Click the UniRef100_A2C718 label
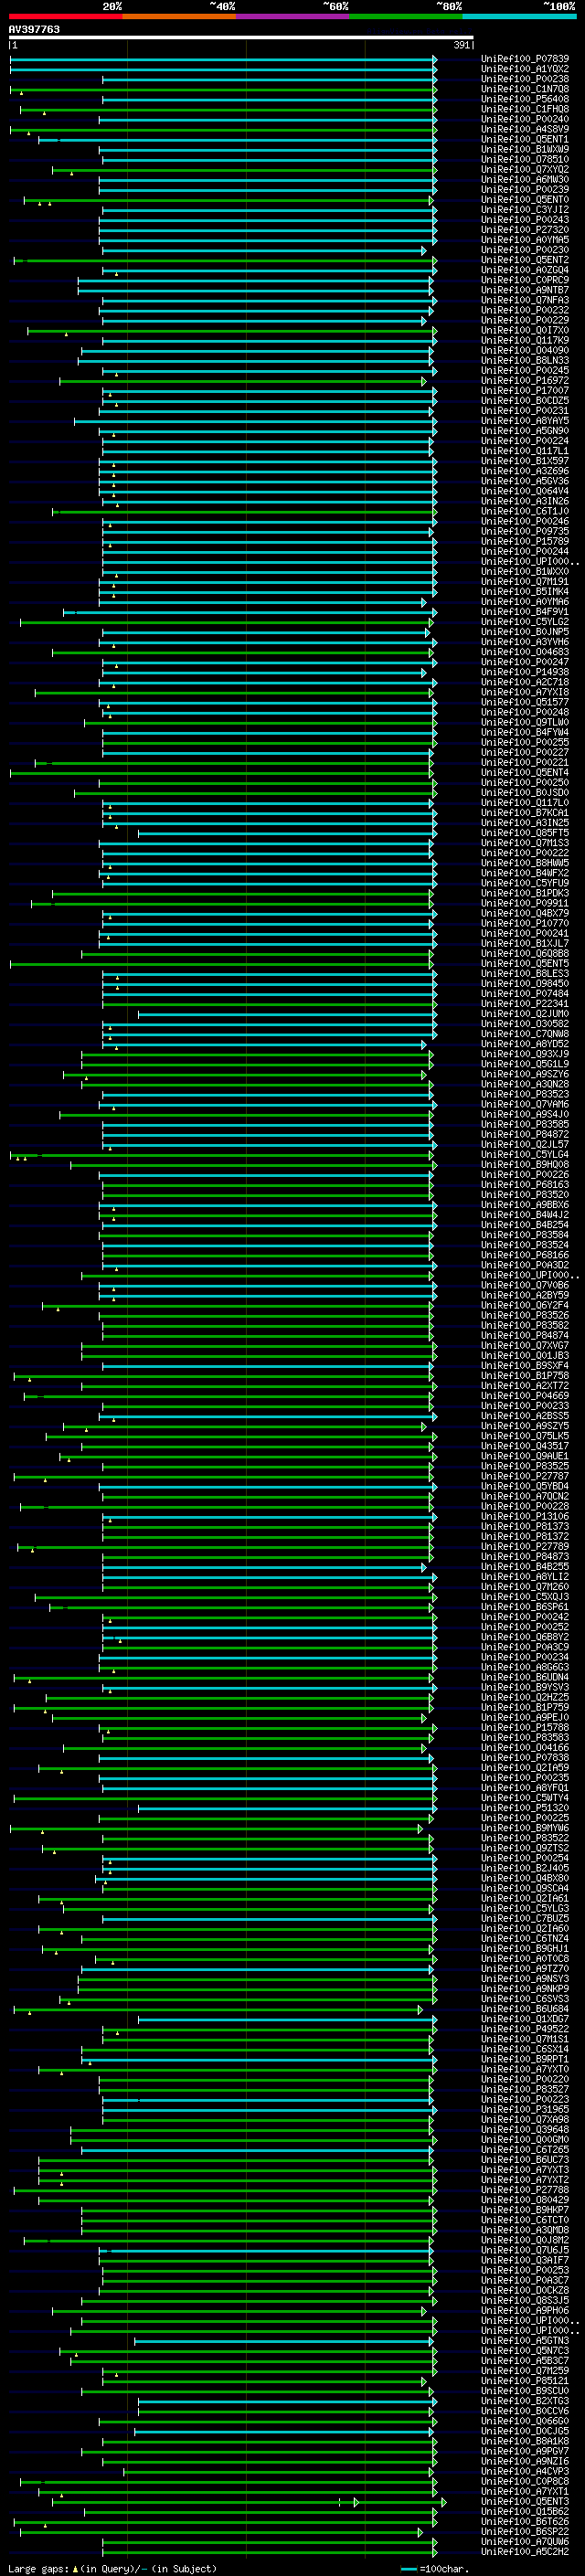 525,682
